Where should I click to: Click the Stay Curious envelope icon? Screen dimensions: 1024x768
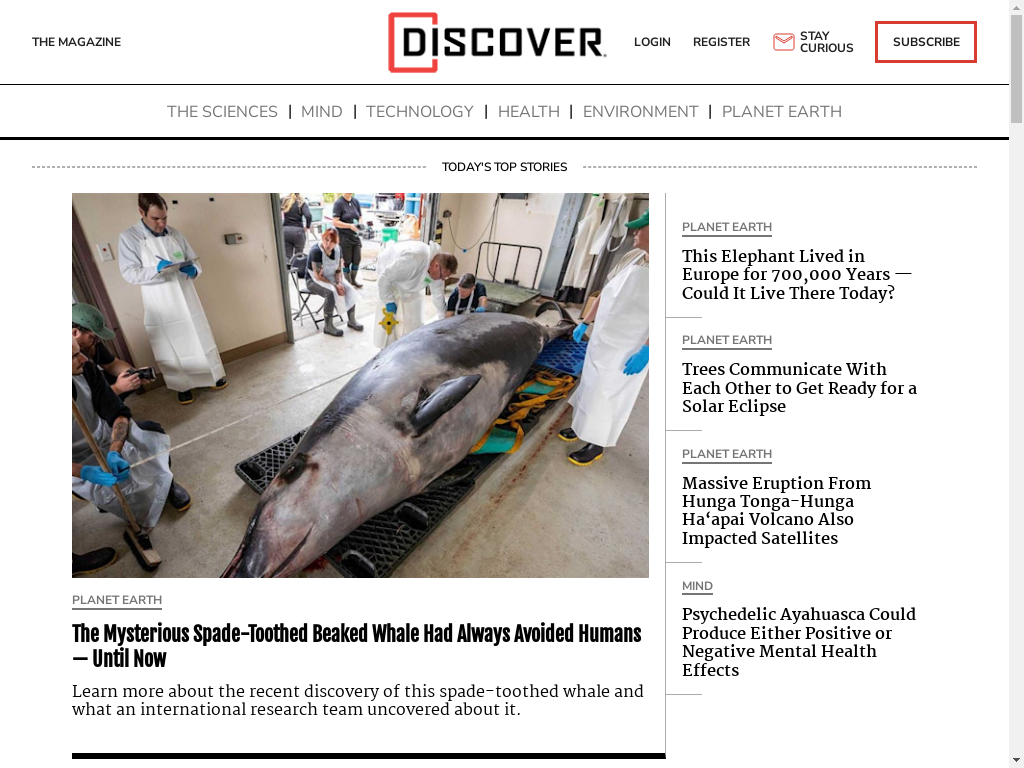click(783, 42)
